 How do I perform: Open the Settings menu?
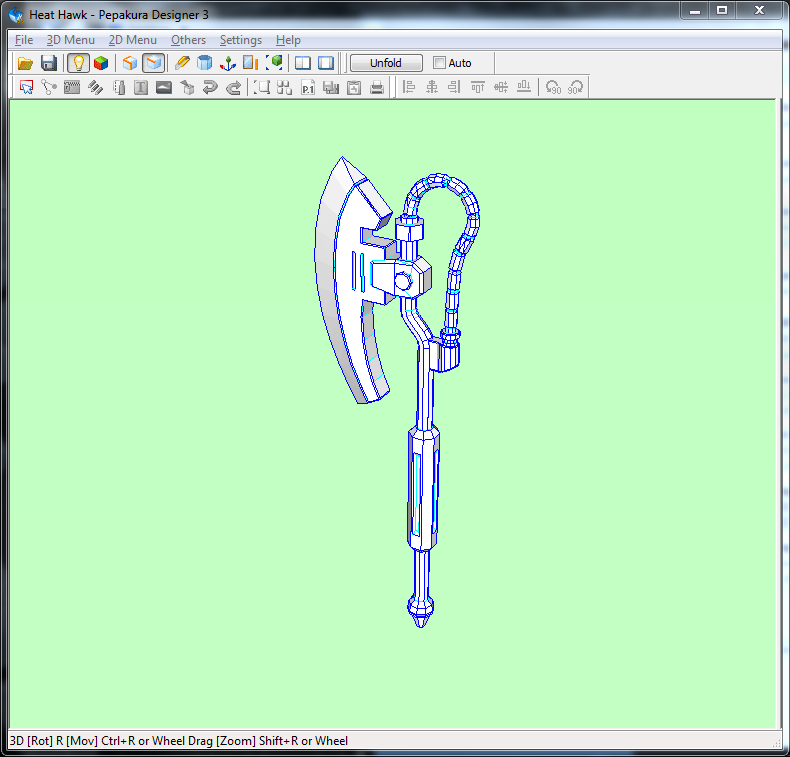point(241,40)
